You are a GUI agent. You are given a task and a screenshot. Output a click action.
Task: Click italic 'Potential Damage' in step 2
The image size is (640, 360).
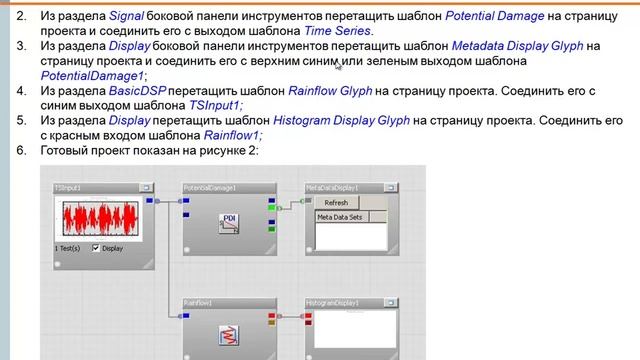tap(495, 16)
